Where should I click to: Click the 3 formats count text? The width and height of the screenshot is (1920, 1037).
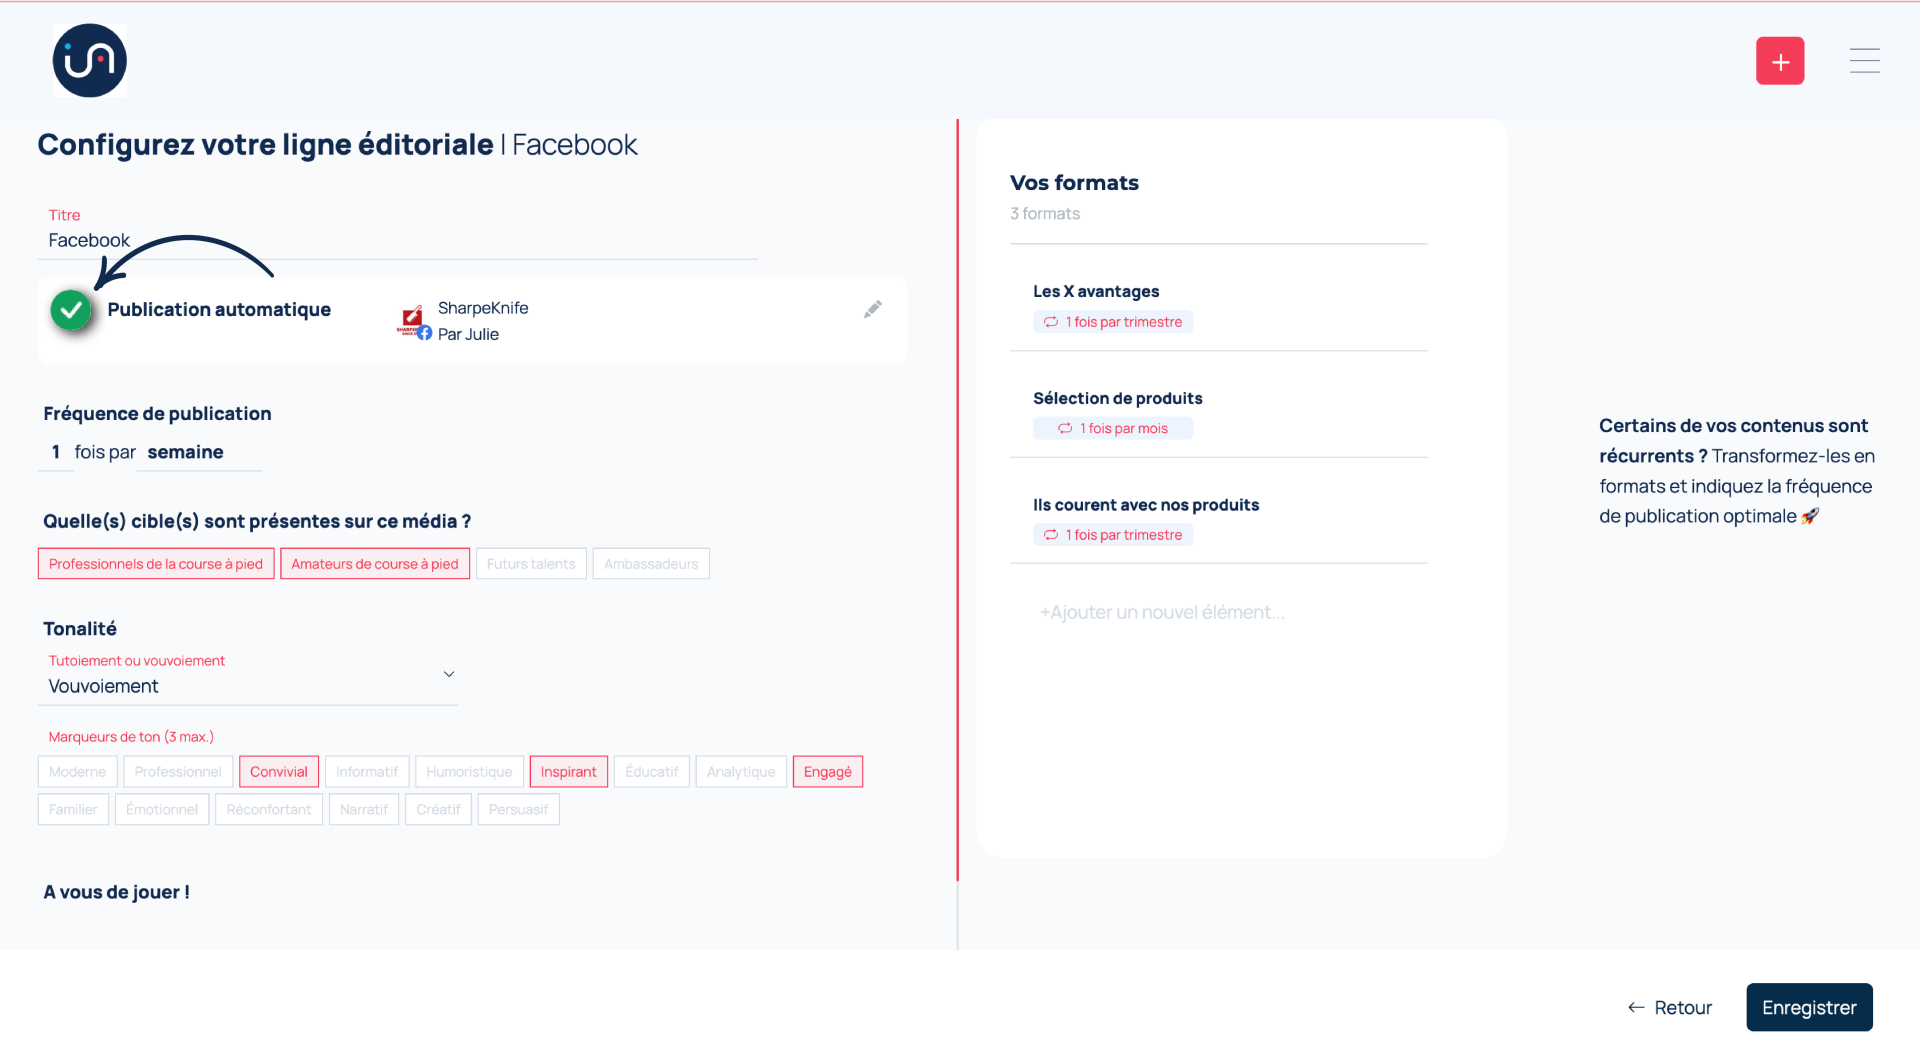[1045, 214]
